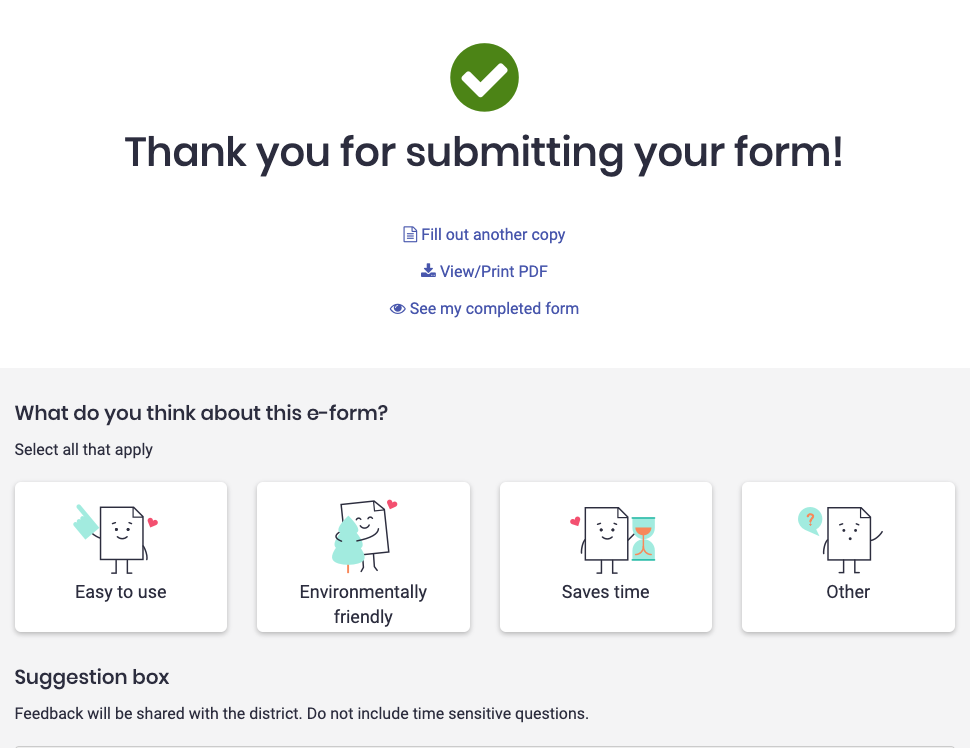Click the tree-hugging document illustration
This screenshot has width=970, height=748.
tap(364, 536)
